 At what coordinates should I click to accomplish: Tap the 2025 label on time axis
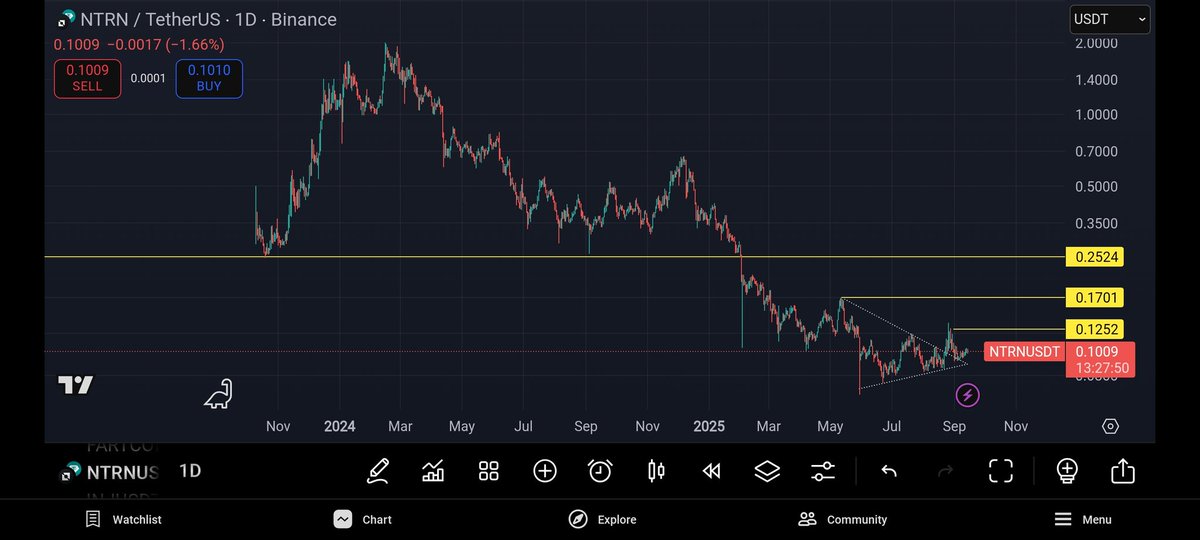point(709,426)
